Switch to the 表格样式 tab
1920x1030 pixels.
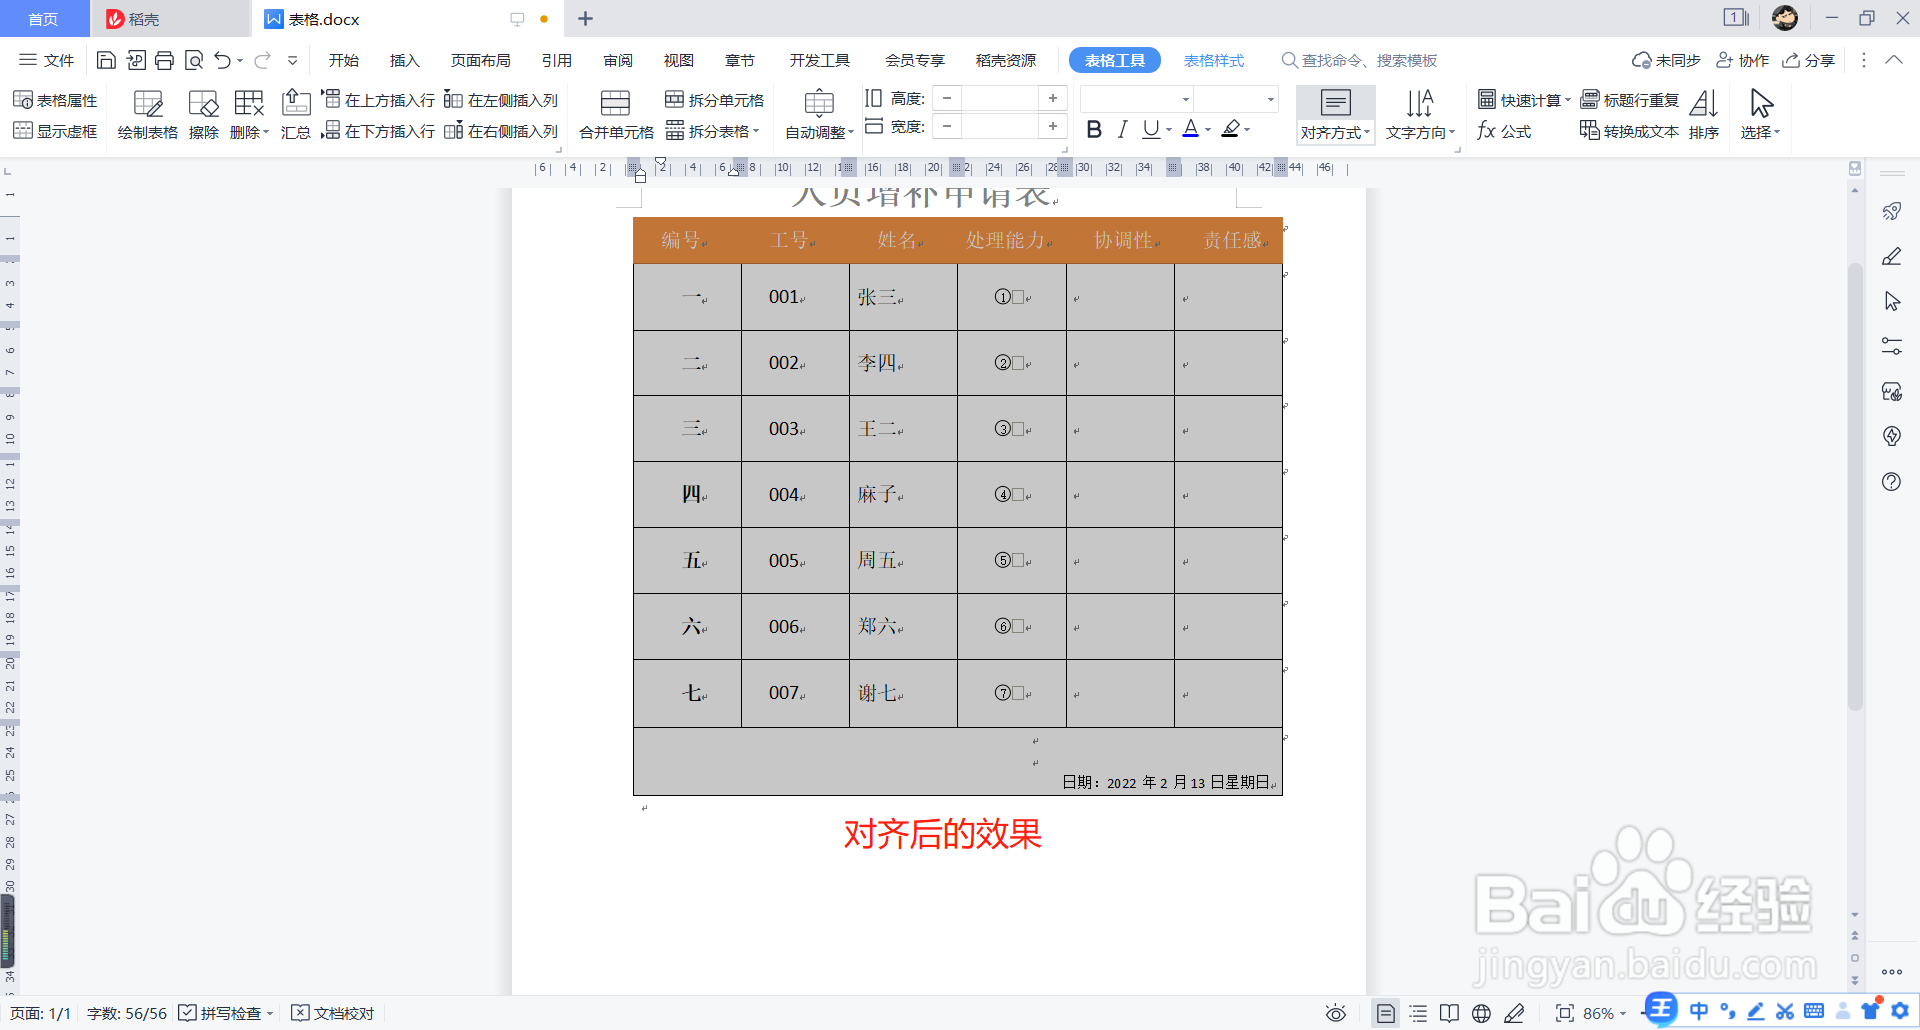1214,60
